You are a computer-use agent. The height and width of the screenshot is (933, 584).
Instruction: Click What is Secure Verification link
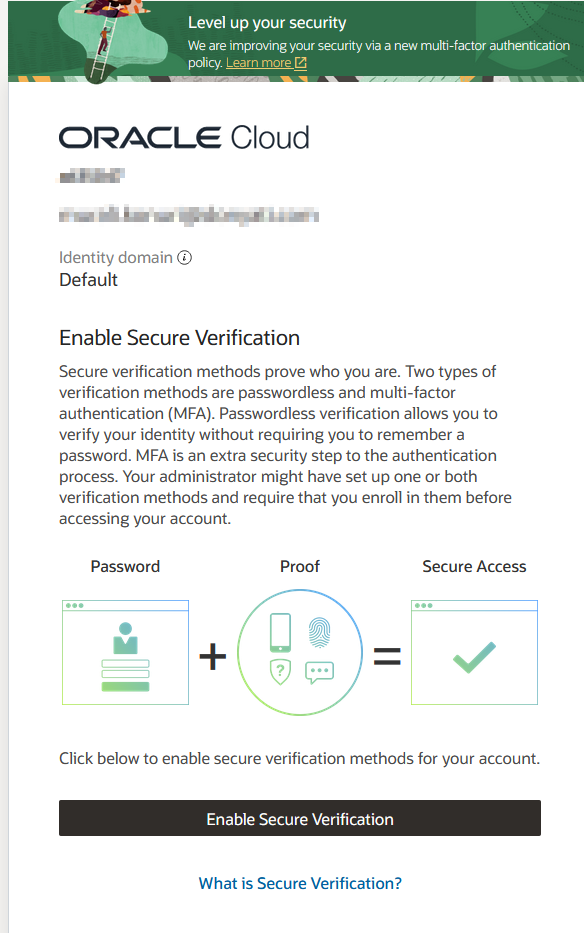299,883
